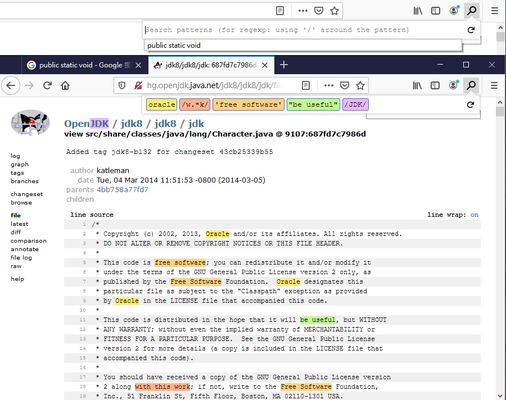Pick the 'public static void' autocomplete suggestion

coord(303,45)
